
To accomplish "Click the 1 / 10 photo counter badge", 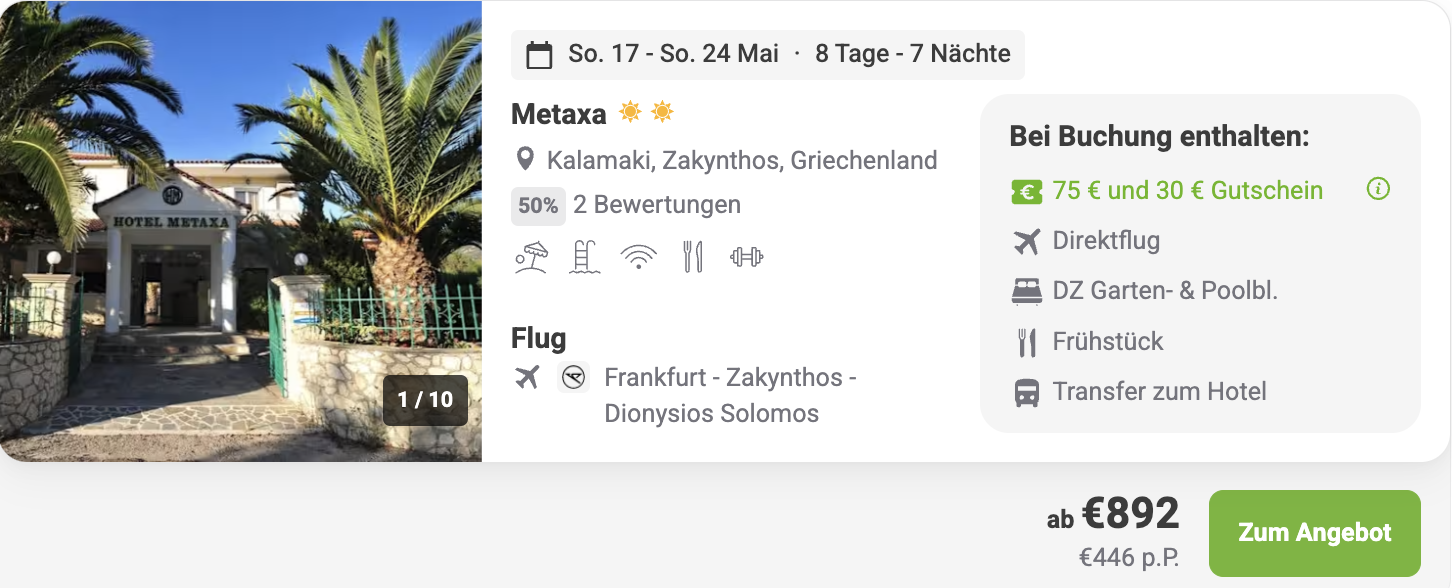I will 425,400.
